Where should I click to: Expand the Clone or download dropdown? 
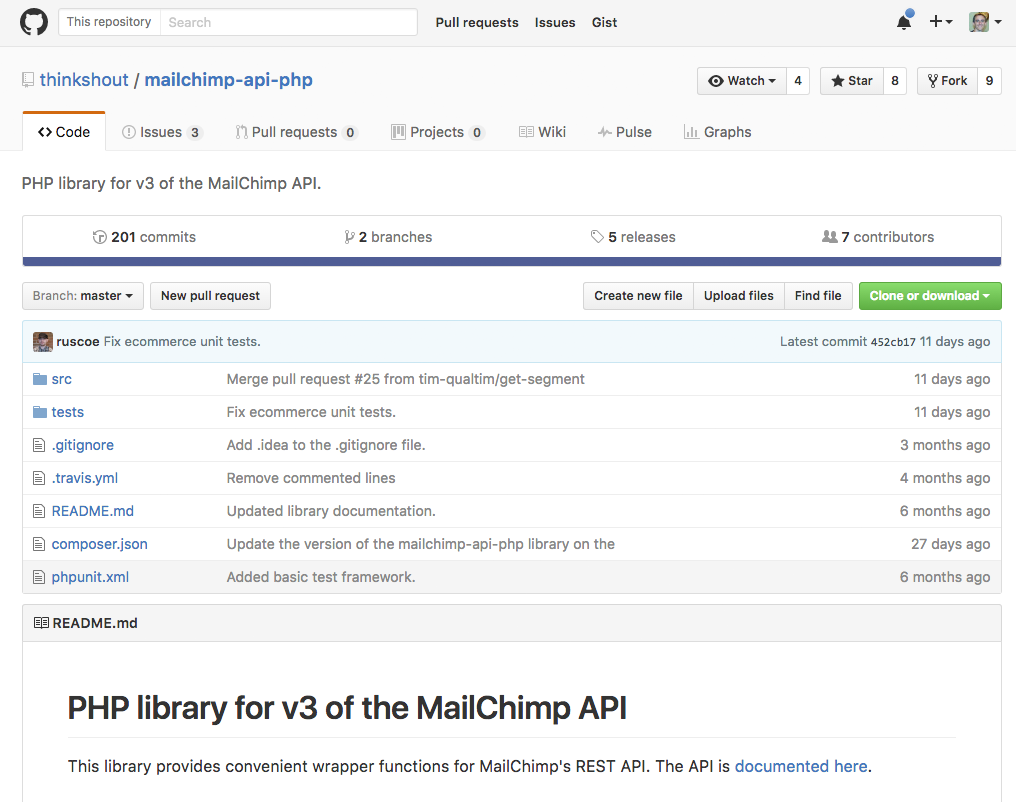930,296
